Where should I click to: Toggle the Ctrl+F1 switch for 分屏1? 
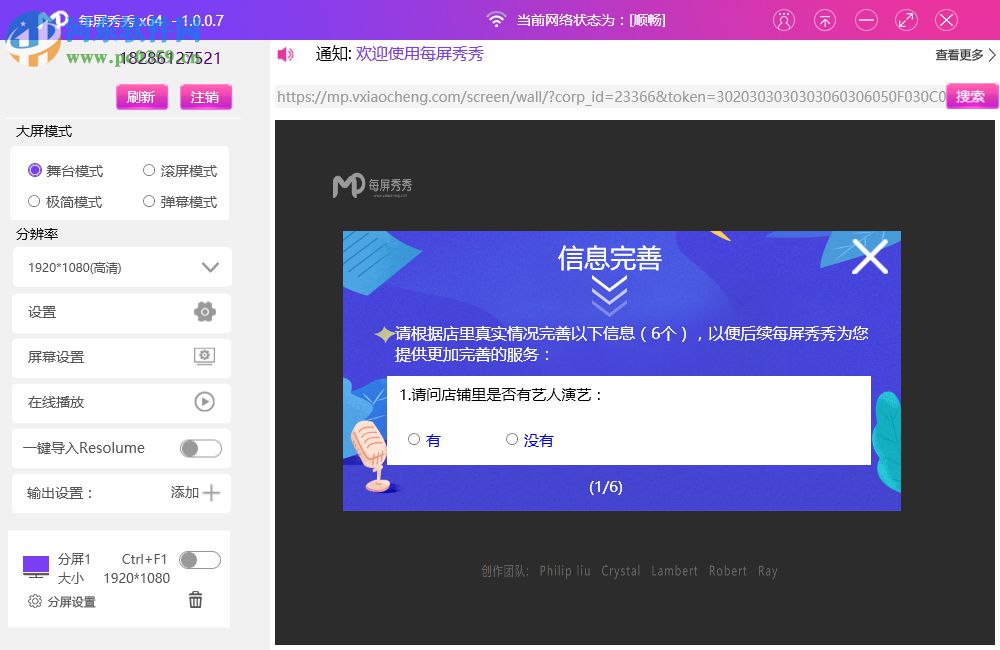coord(199,560)
